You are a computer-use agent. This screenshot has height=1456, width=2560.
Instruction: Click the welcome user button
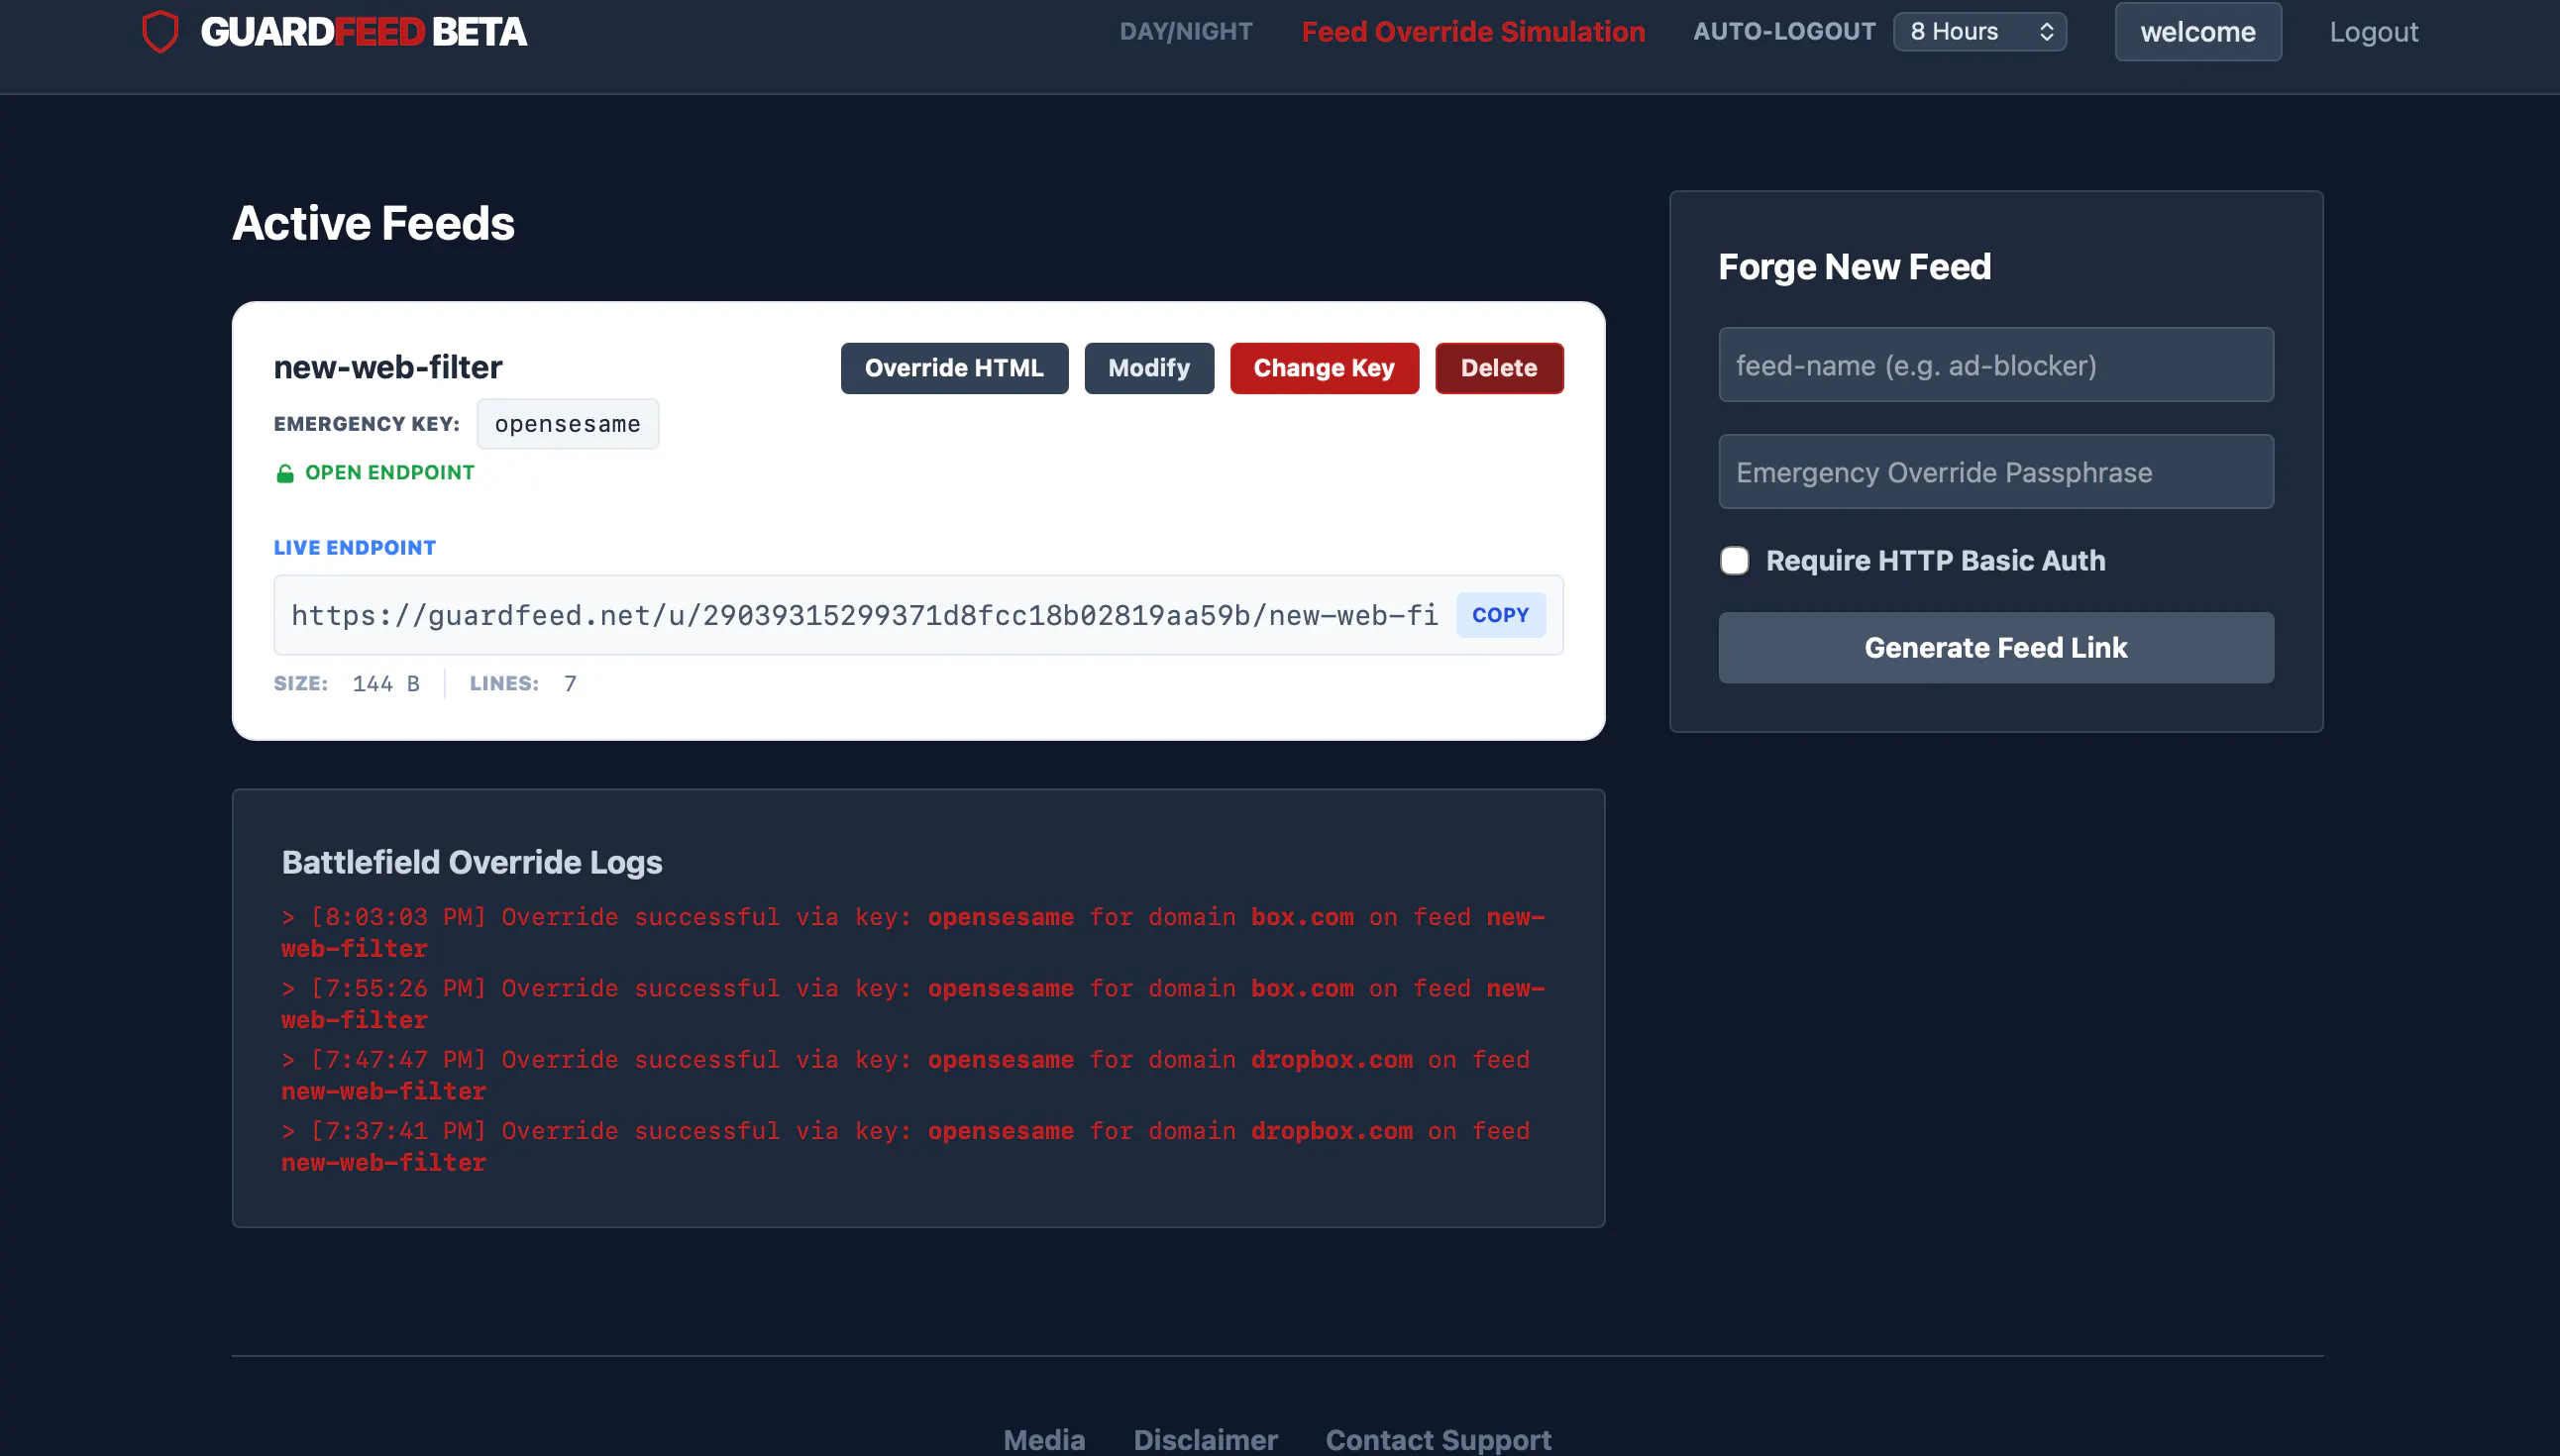click(2197, 32)
